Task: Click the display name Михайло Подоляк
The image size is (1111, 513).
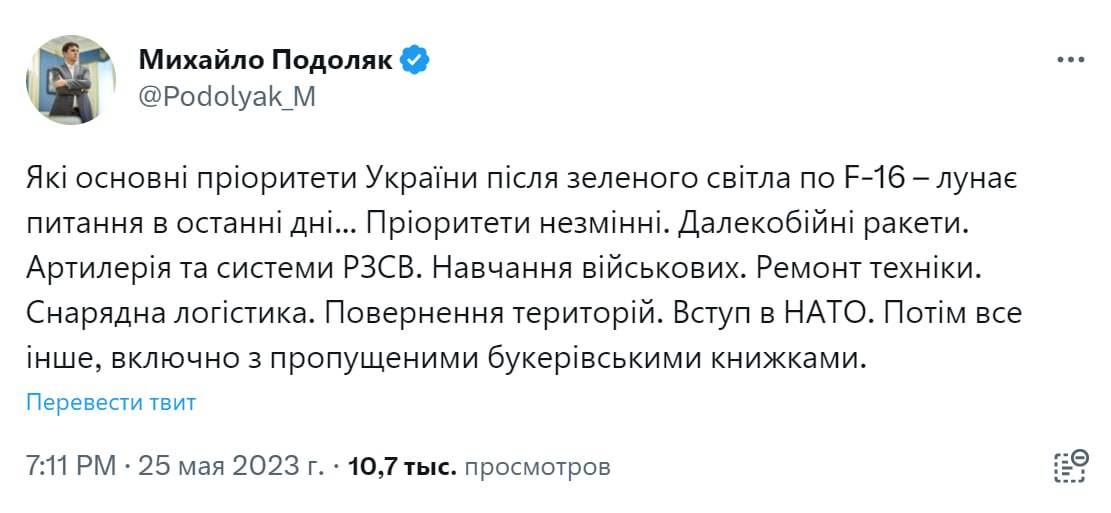Action: click(267, 60)
